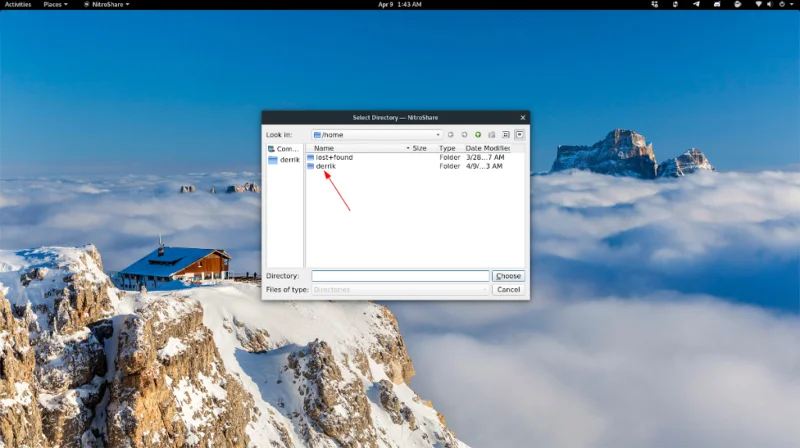Screen dimensions: 800x448
Task: Go to parent directory with green up arrow
Action: 478,135
